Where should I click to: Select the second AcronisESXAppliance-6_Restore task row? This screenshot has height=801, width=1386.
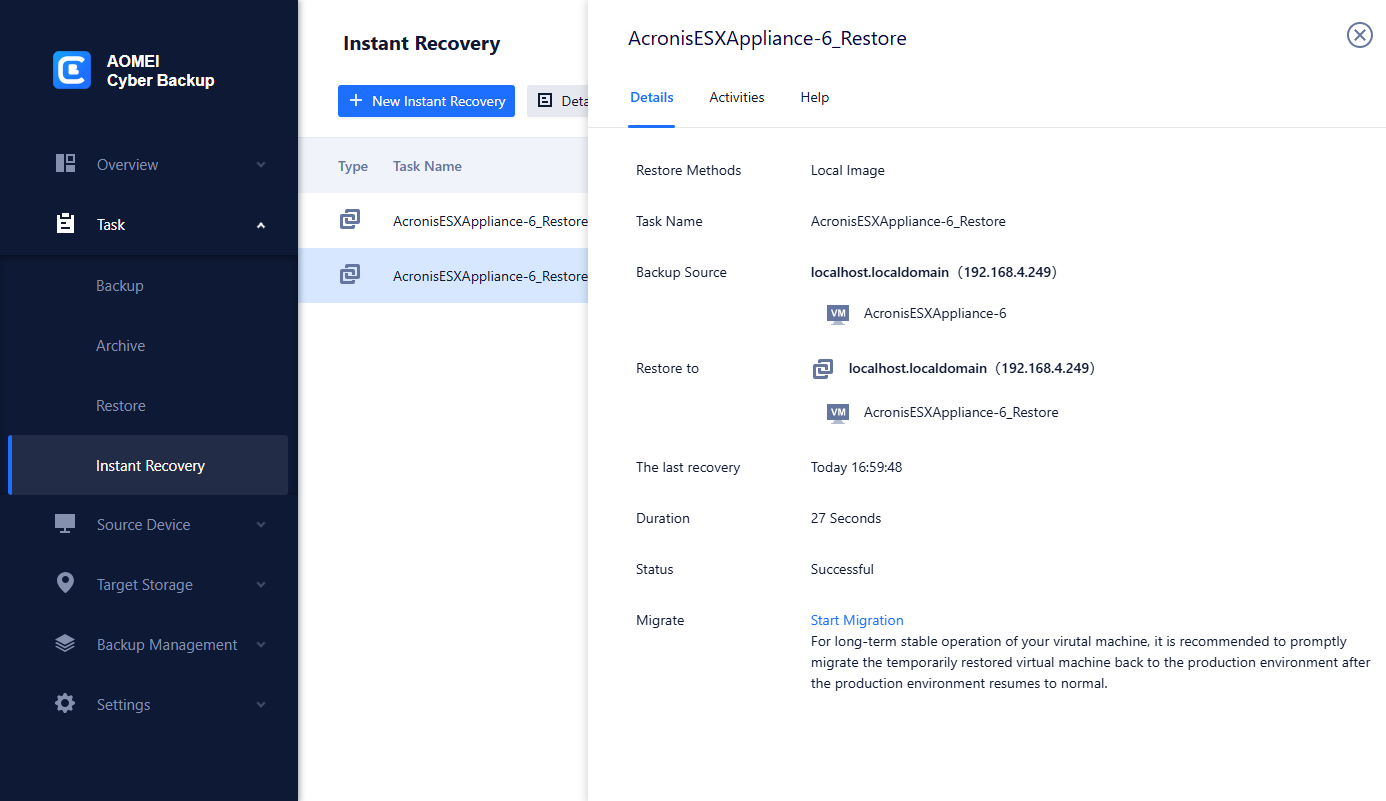click(489, 276)
